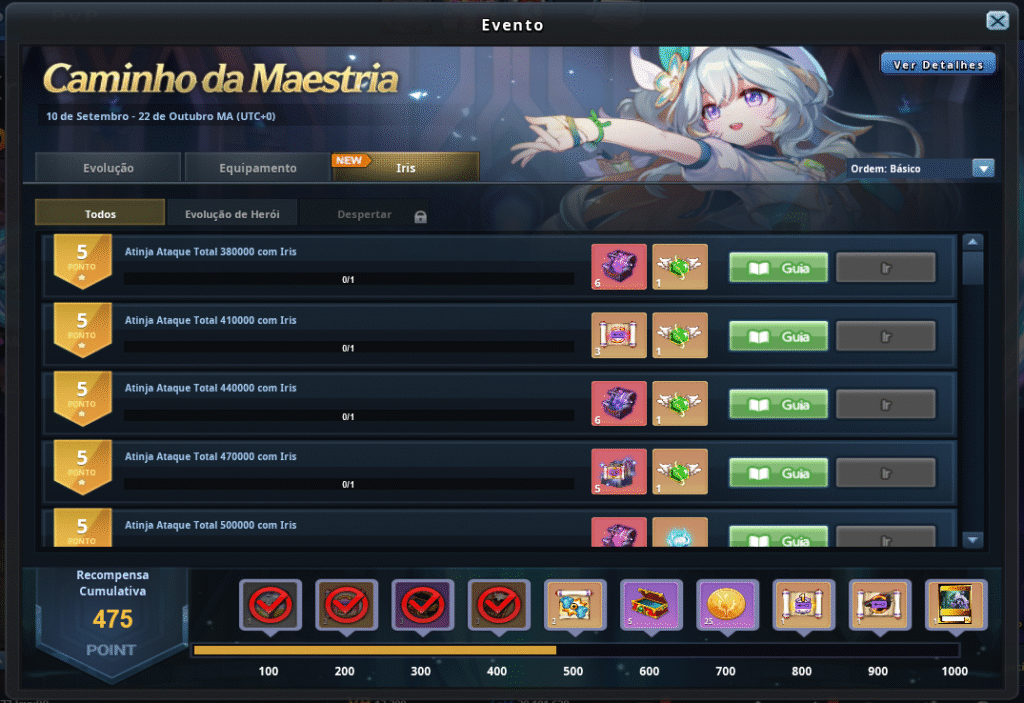Viewport: 1024px width, 703px height.
Task: Click the purple chest reward for 380000 attack
Action: pyautogui.click(x=618, y=267)
